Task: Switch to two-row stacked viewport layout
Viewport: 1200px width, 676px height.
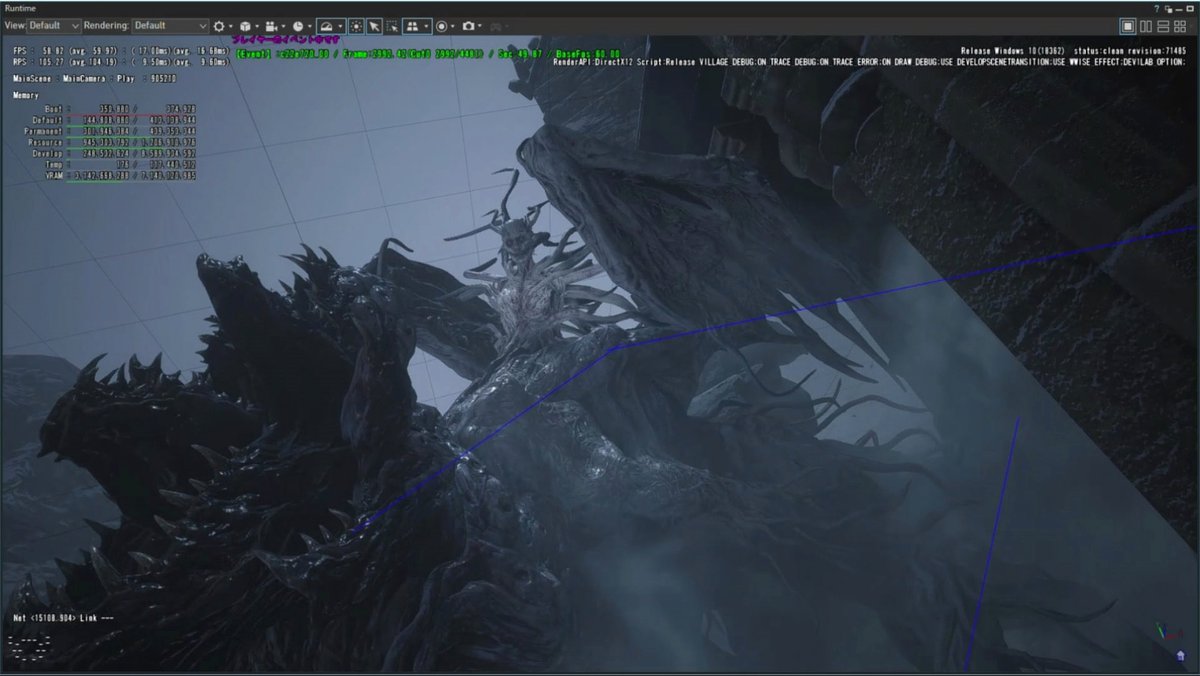Action: (x=1163, y=26)
